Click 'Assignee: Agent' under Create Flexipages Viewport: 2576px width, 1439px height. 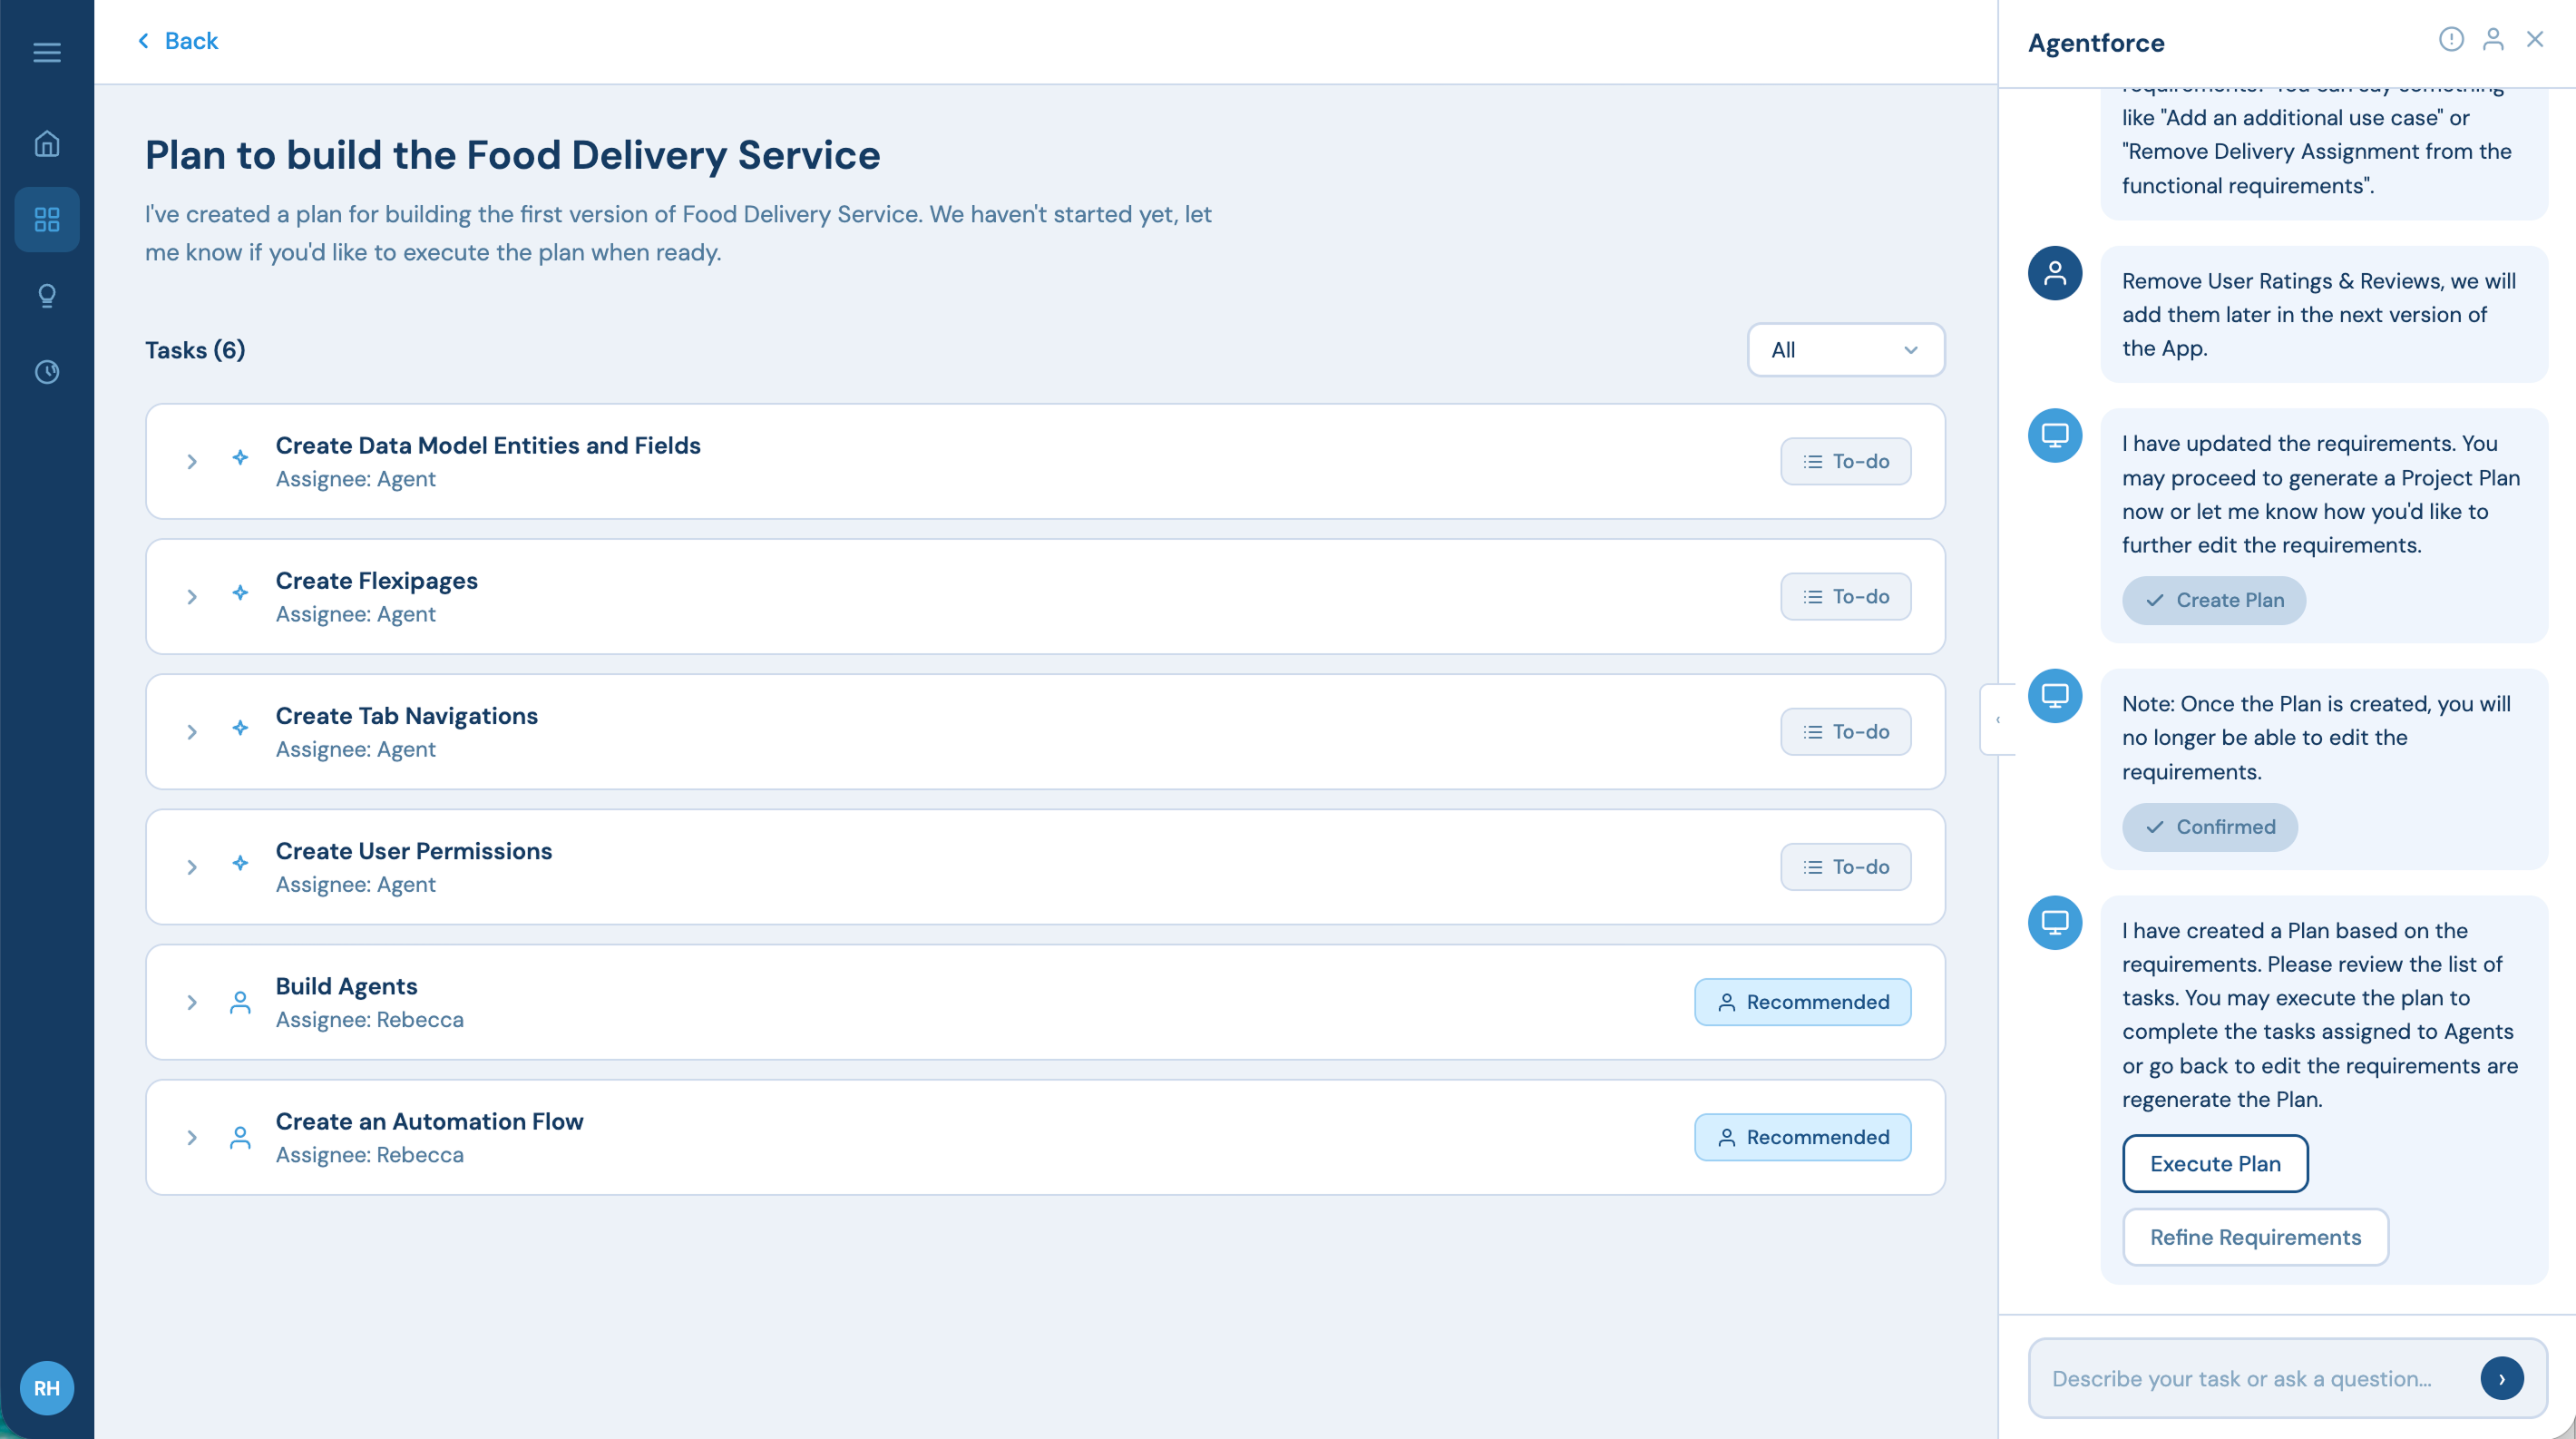356,614
